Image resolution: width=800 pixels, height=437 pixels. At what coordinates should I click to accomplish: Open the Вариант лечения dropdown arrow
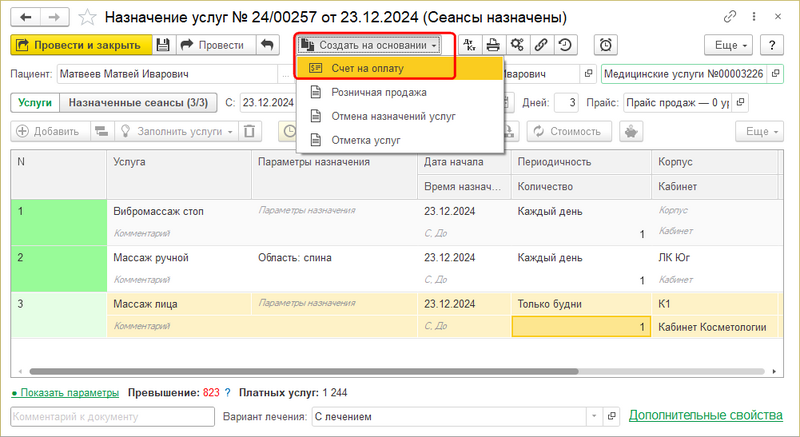(594, 417)
